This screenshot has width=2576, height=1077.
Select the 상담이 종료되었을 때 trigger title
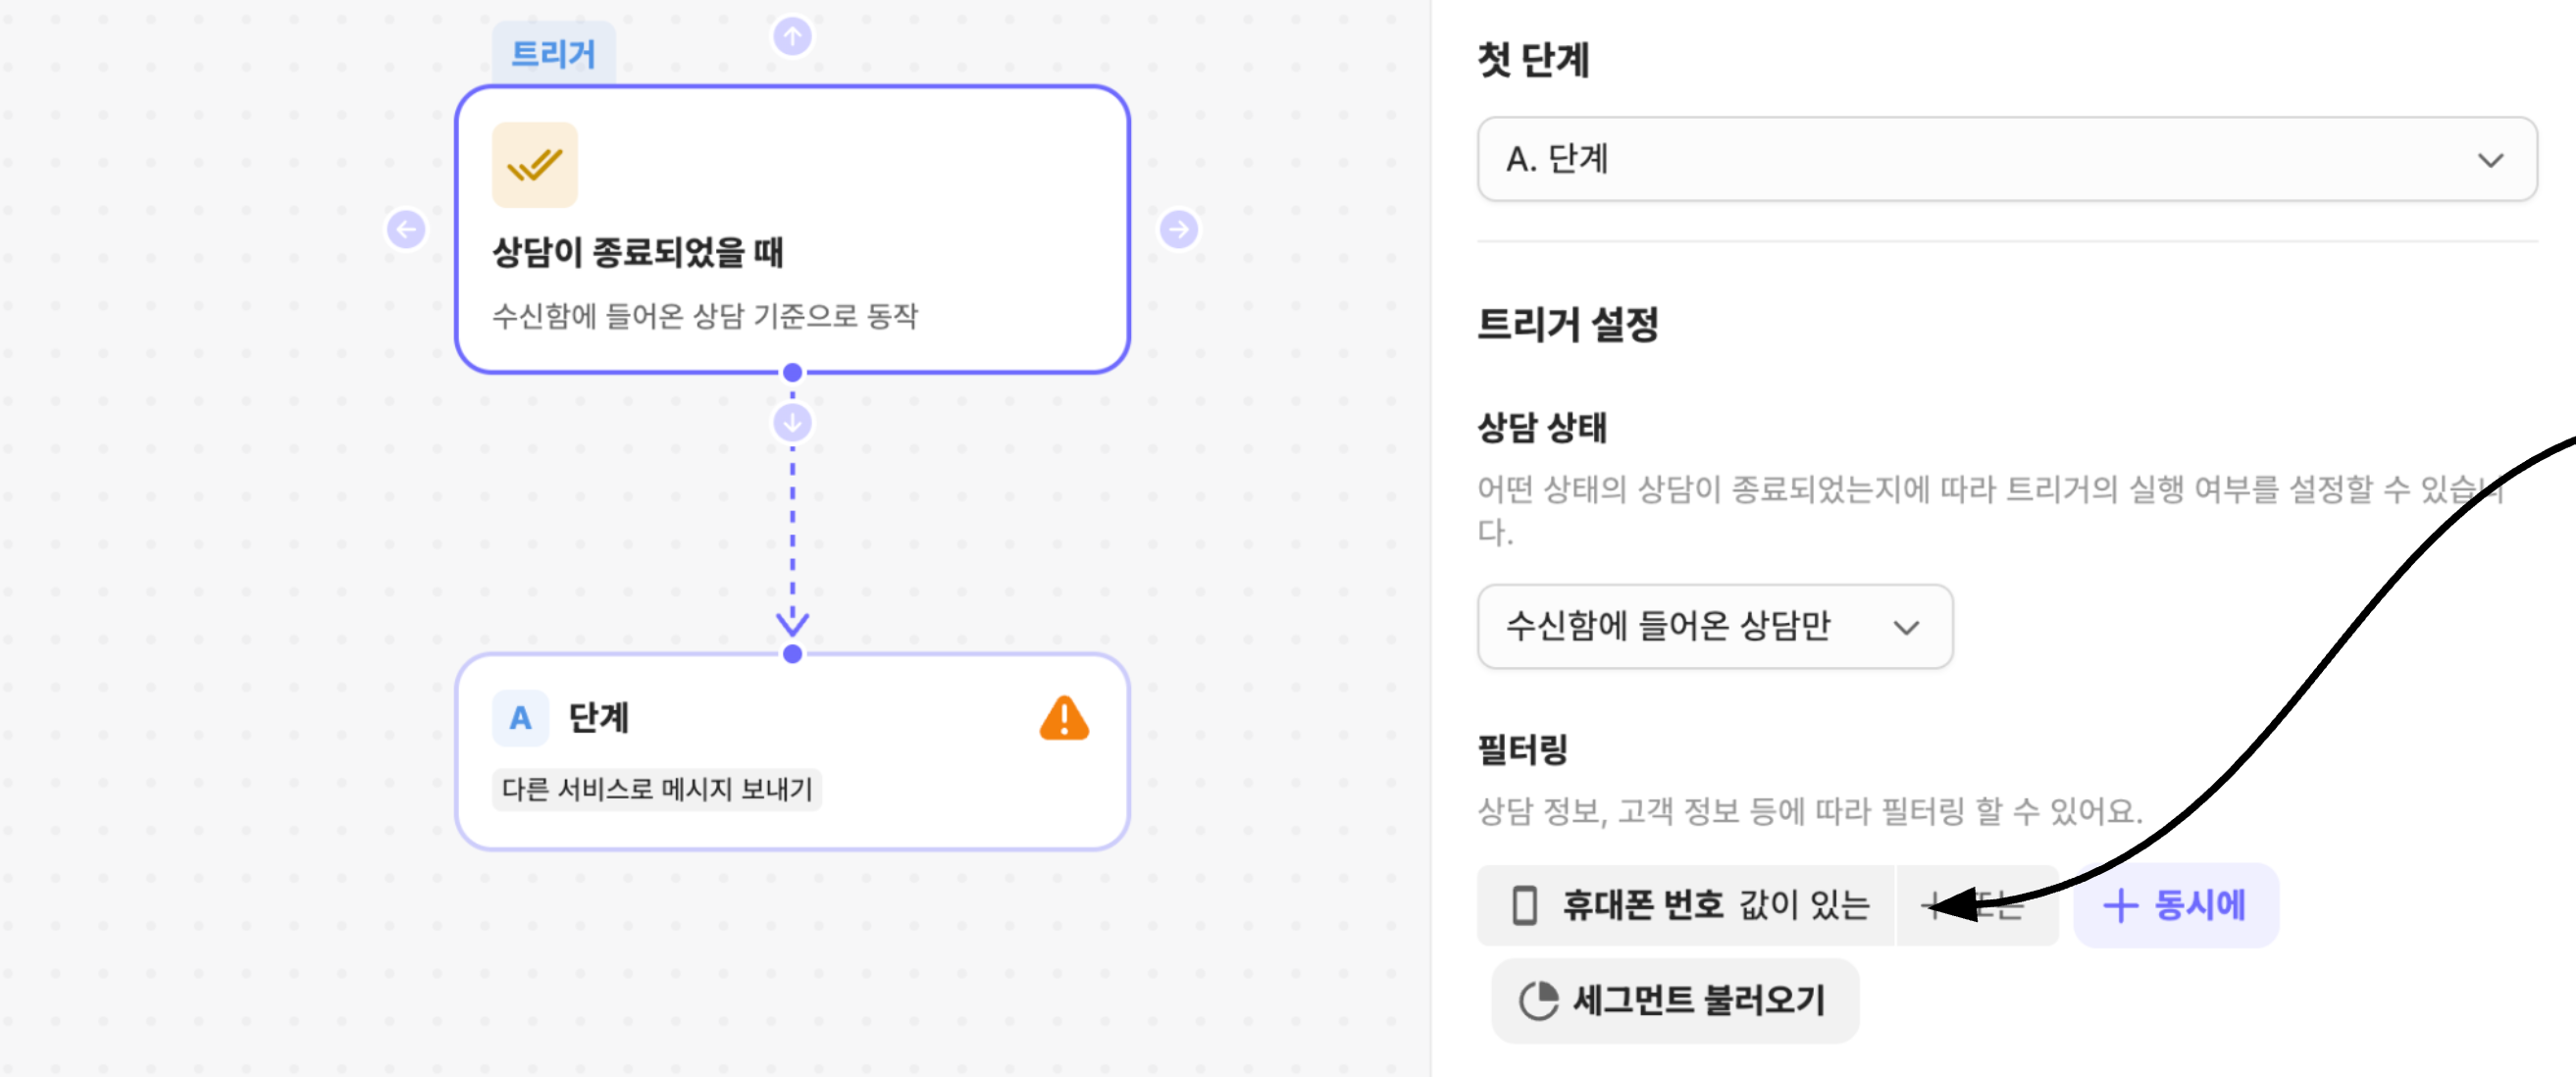point(638,252)
